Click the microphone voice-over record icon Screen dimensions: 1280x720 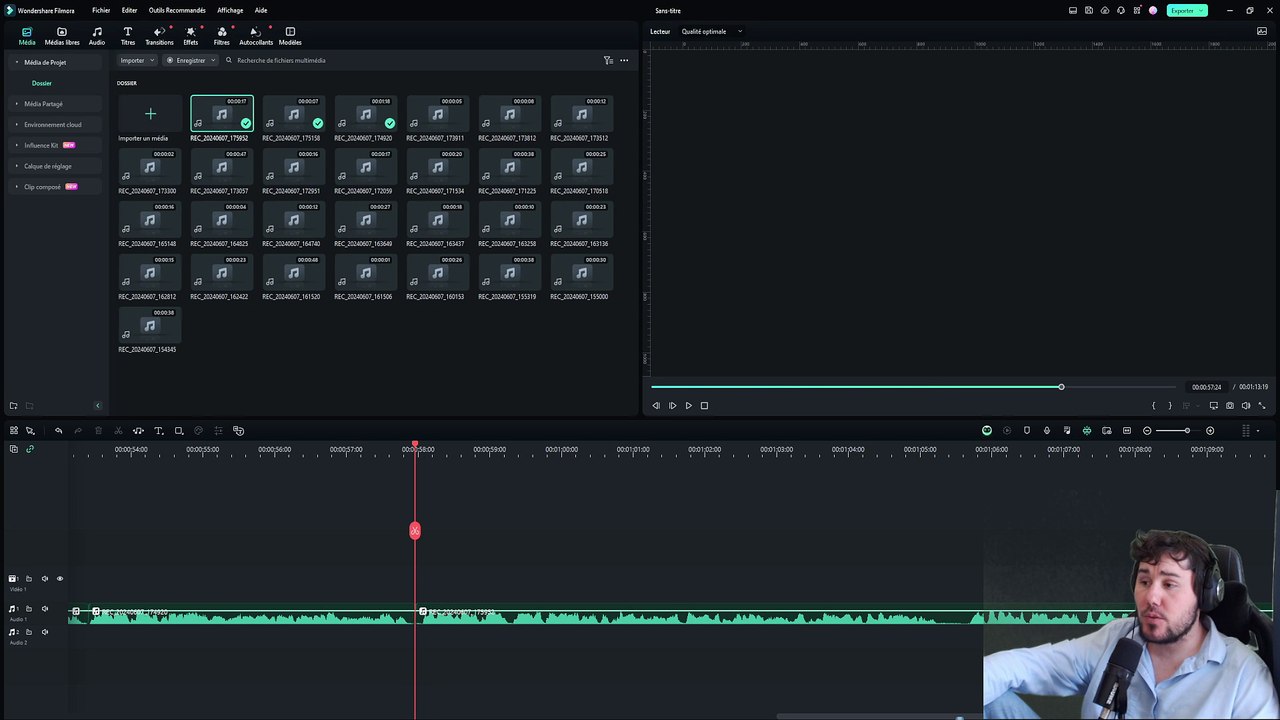[x=1047, y=431]
